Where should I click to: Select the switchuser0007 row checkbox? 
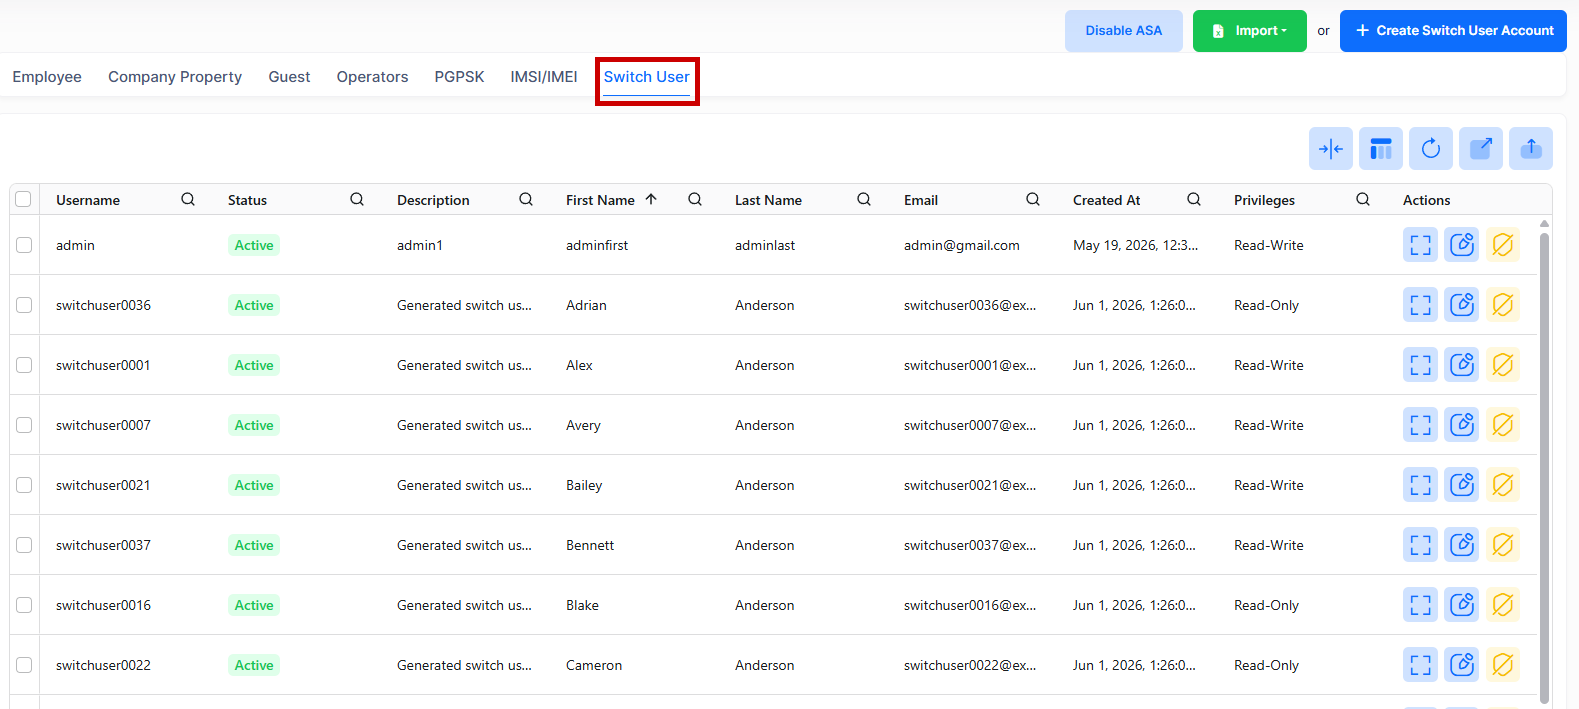click(x=24, y=425)
